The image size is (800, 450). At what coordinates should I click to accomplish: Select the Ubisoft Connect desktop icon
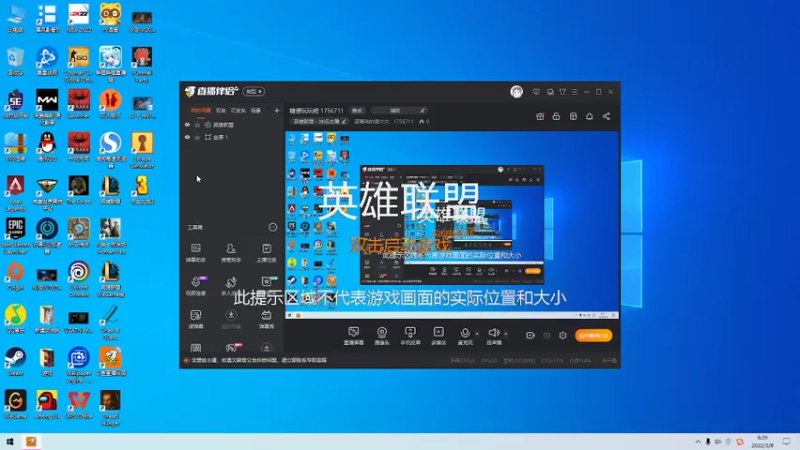click(79, 279)
